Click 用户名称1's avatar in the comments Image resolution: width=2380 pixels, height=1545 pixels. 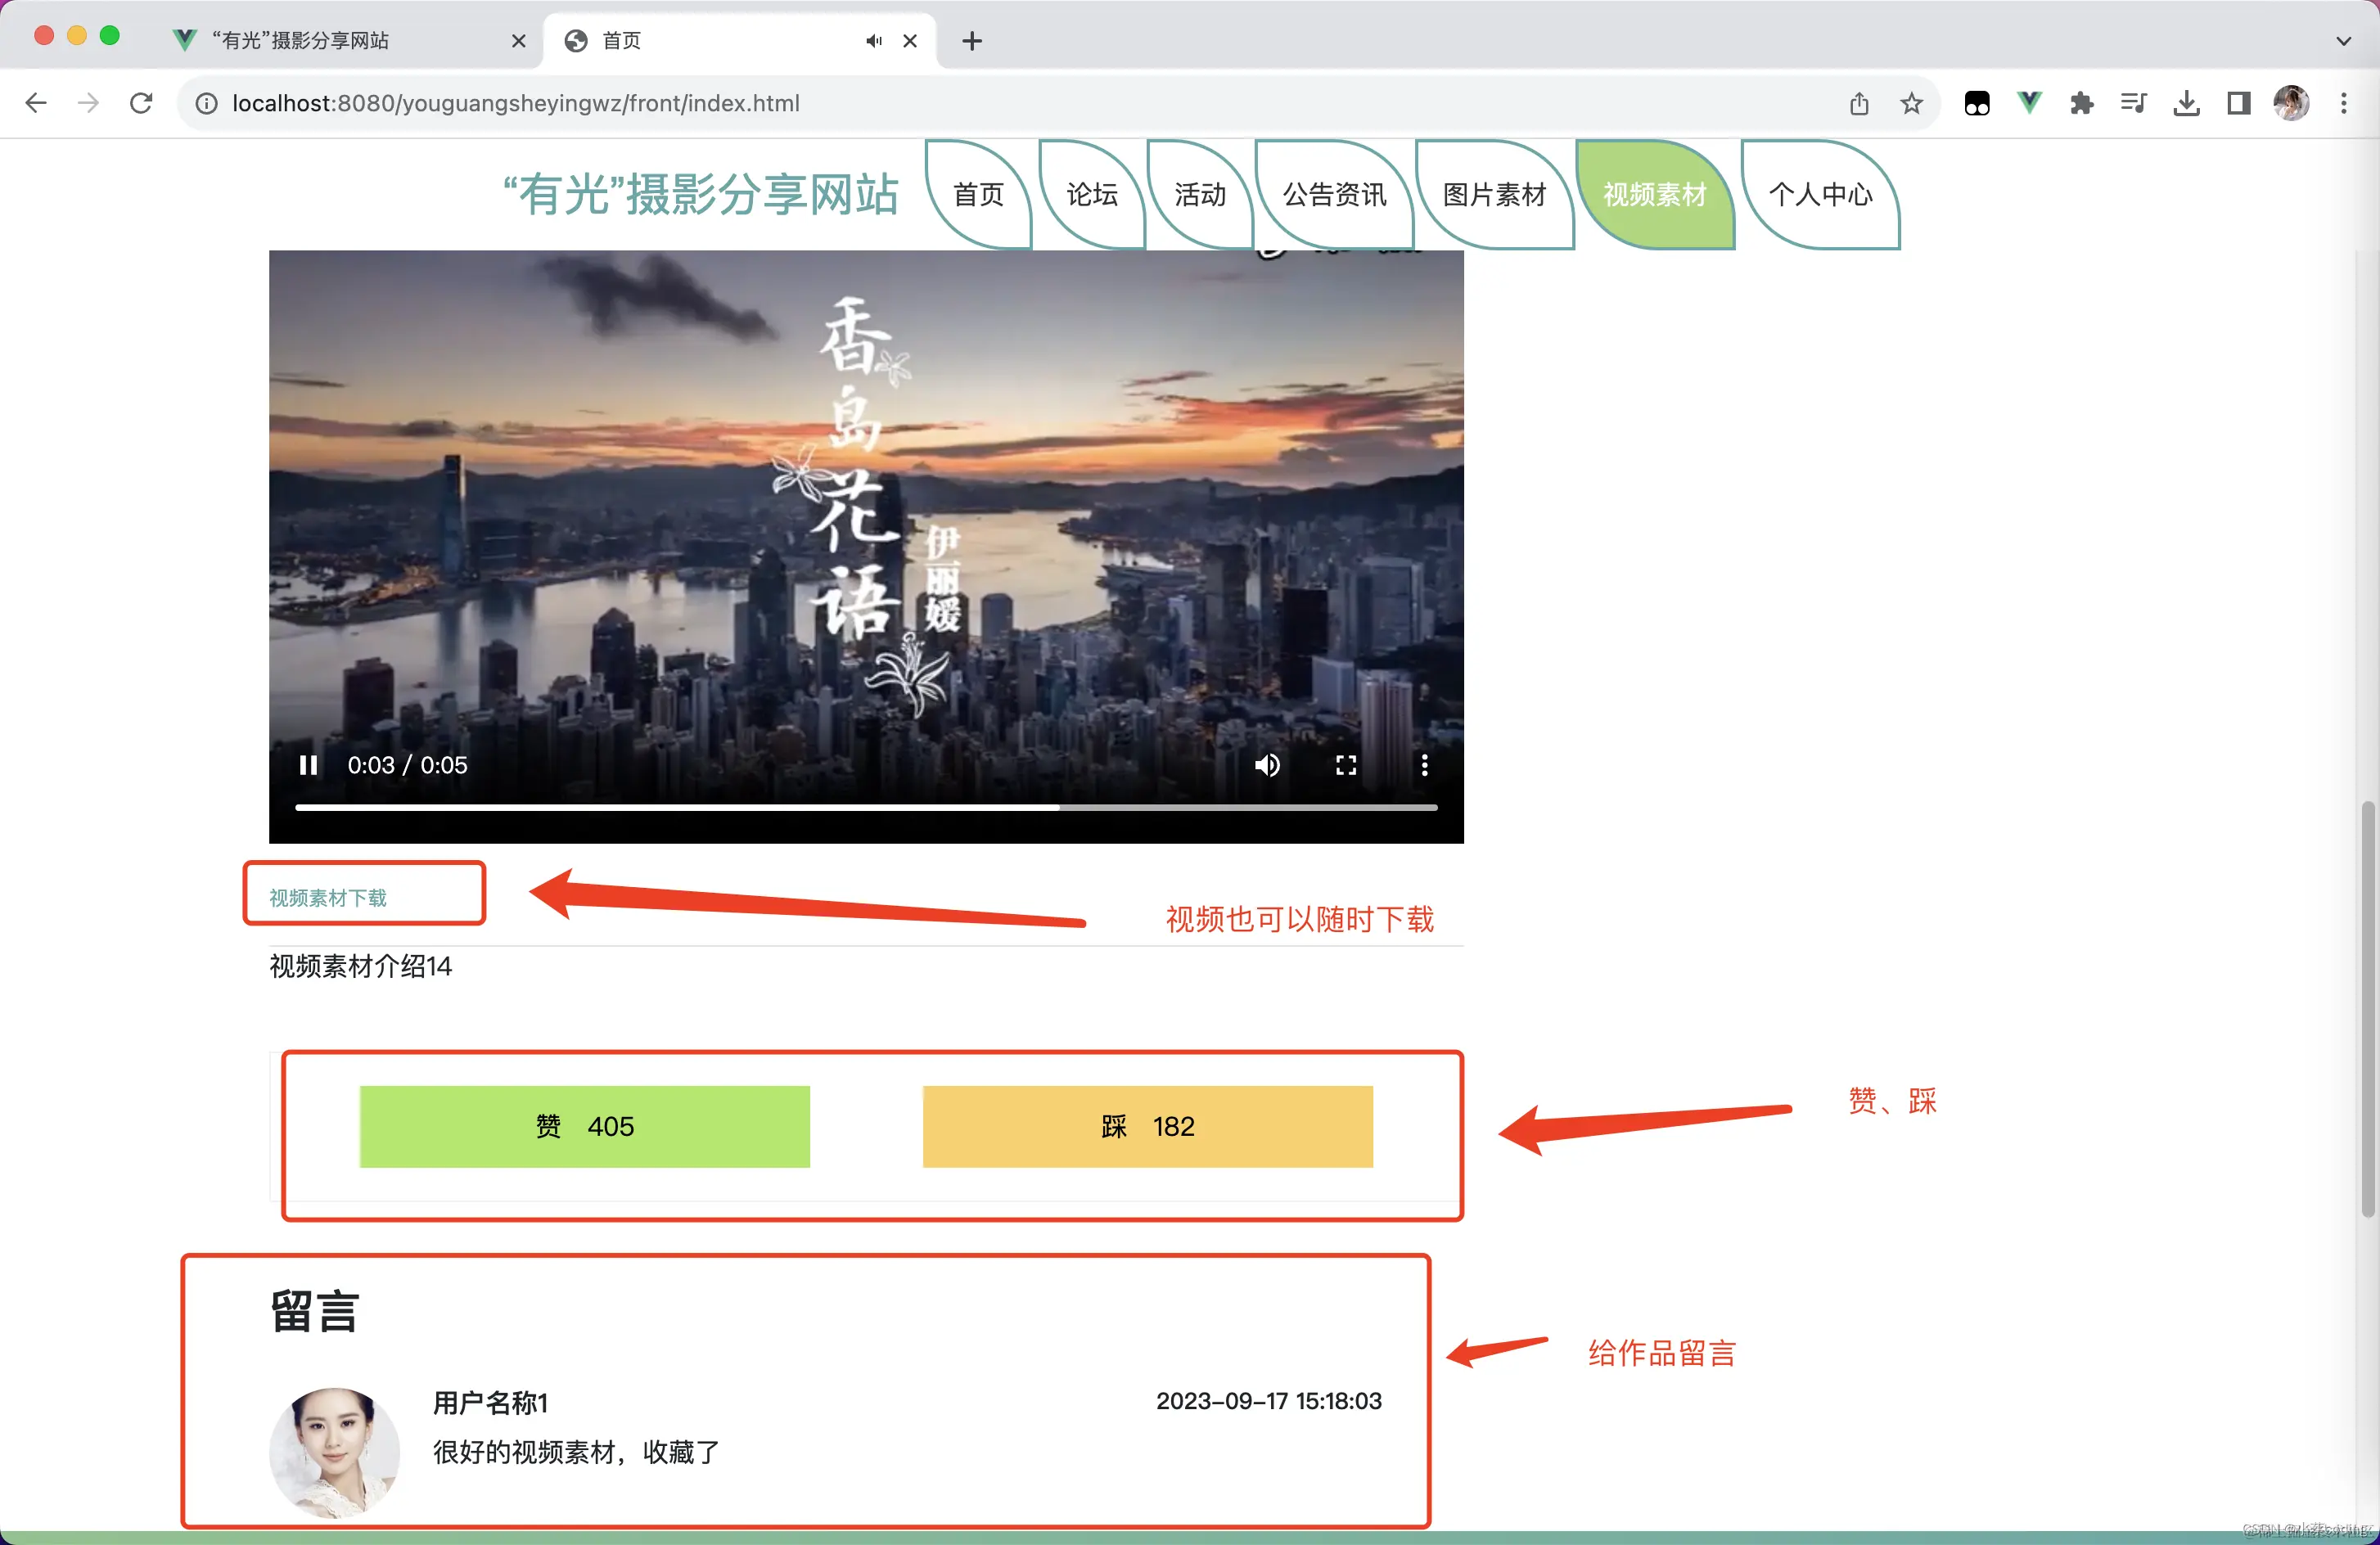tap(335, 1452)
